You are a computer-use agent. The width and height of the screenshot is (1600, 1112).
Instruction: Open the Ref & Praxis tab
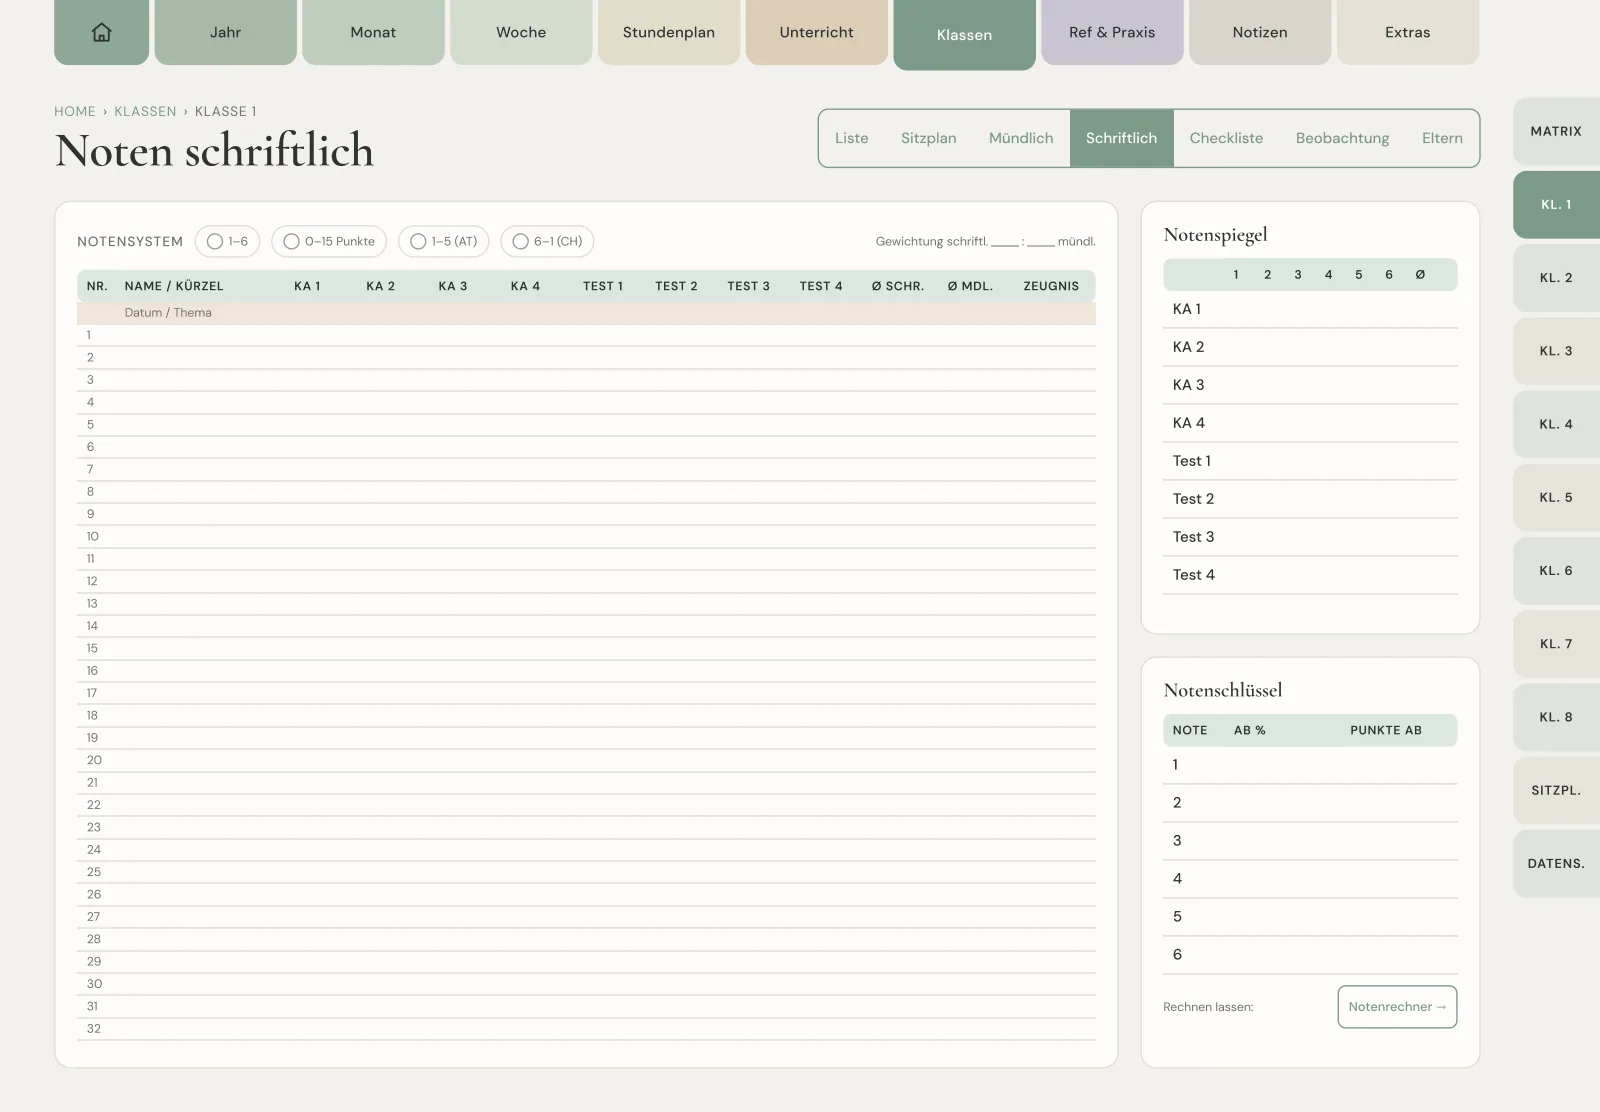click(x=1112, y=32)
